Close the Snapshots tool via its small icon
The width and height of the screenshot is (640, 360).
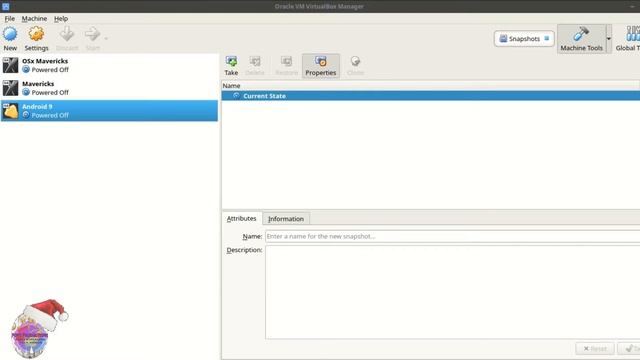pos(547,38)
